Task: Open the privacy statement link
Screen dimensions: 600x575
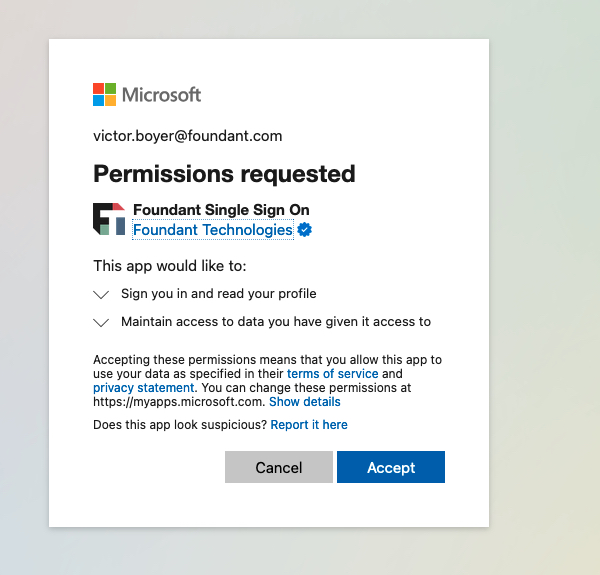Action: point(143,388)
